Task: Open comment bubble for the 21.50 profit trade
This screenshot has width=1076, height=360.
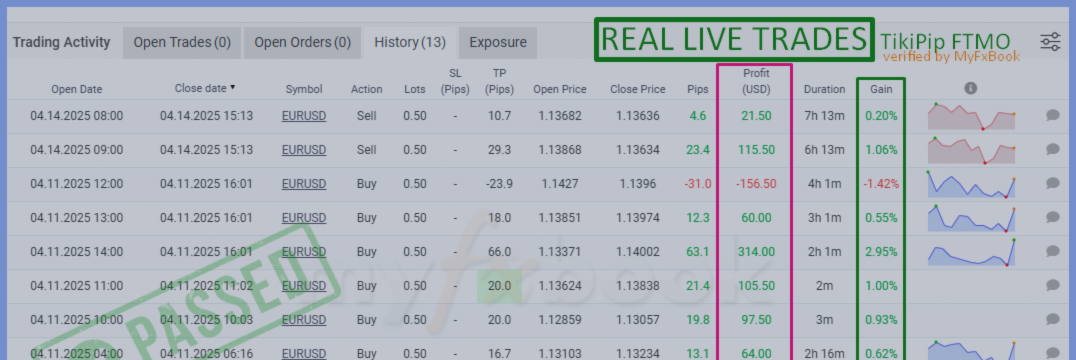Action: 1053,116
